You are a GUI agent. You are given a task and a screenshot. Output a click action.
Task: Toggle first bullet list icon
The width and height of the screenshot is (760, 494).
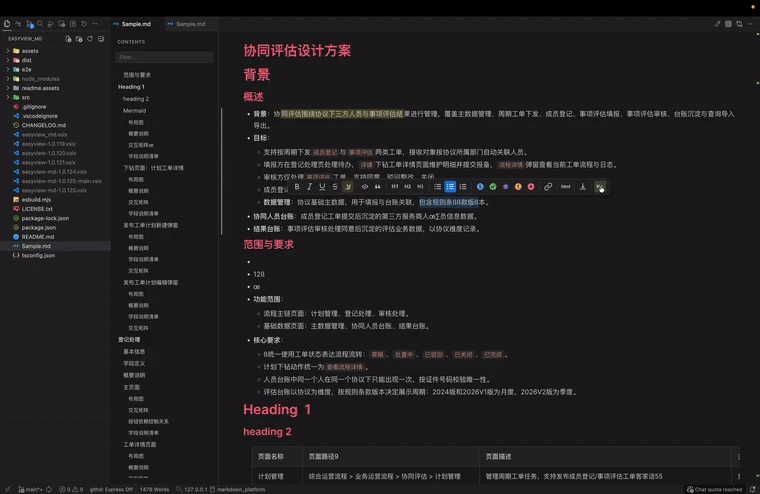[x=437, y=187]
